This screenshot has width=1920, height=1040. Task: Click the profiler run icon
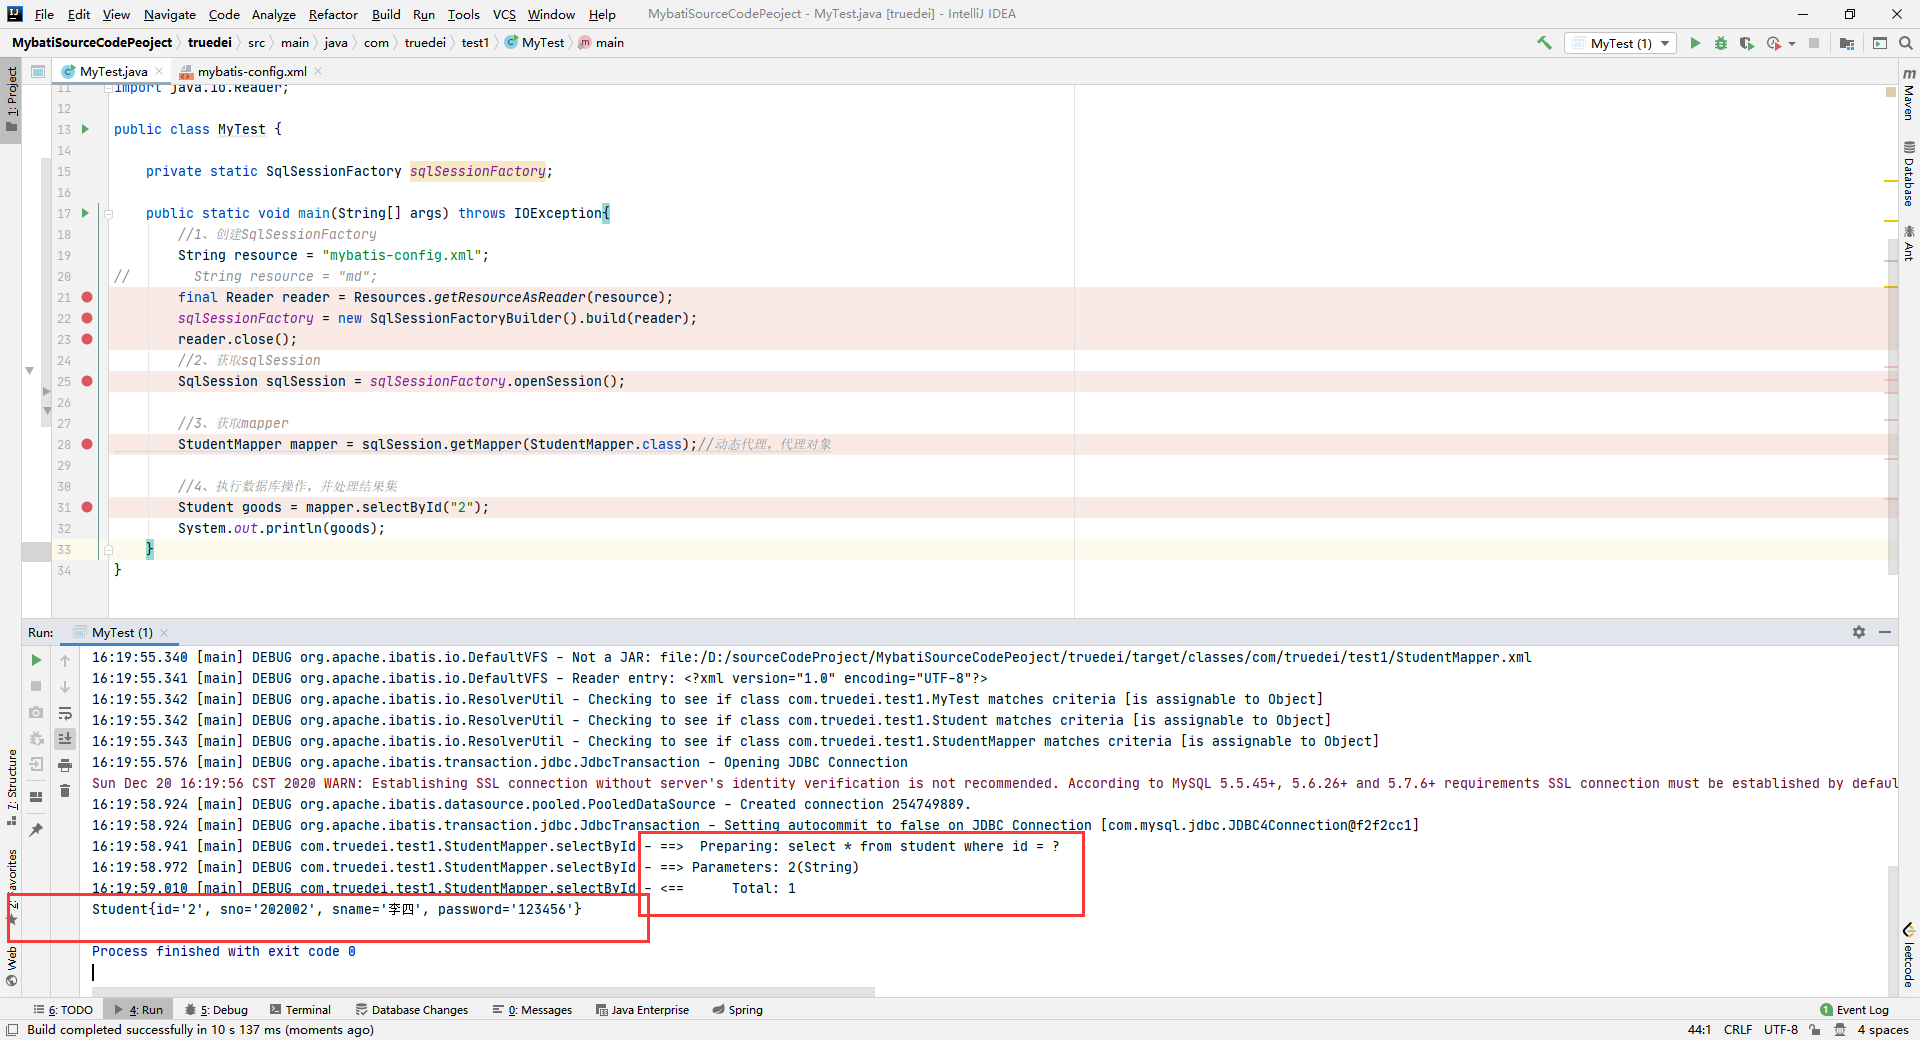click(x=1774, y=43)
